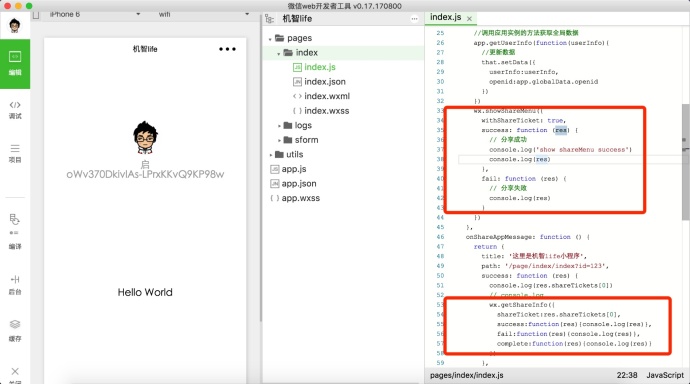690x384 pixels.
Task: Click the 关闭 (Close) sidebar icon
Action: (15, 375)
